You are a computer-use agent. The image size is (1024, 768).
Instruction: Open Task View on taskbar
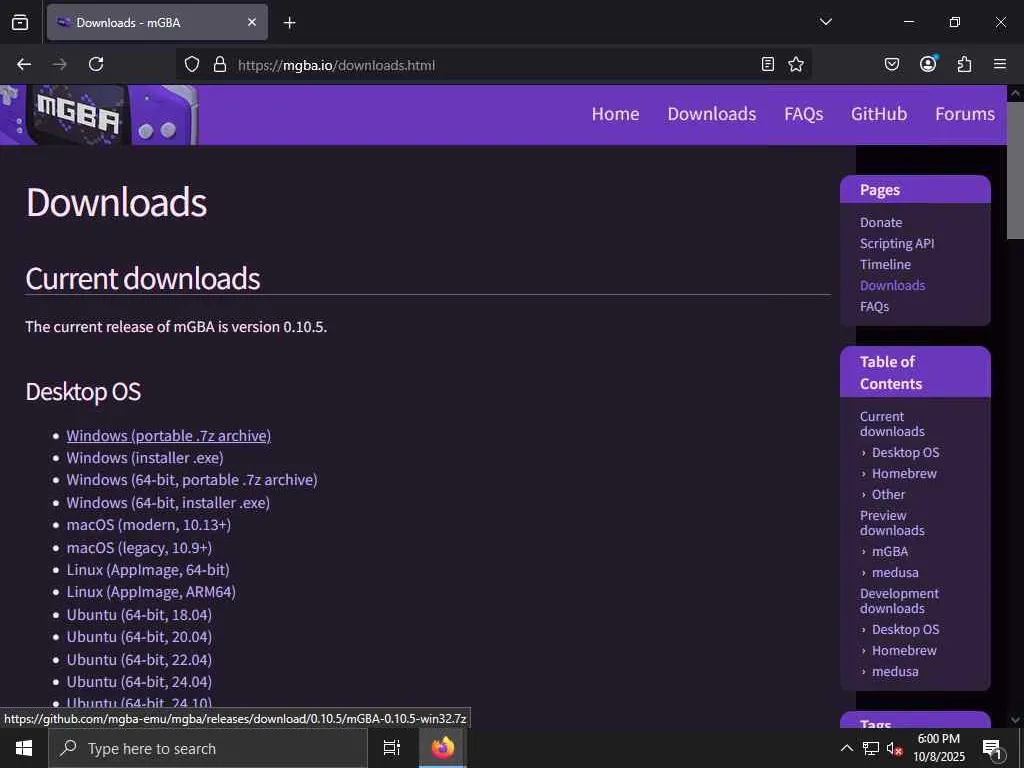coord(392,748)
